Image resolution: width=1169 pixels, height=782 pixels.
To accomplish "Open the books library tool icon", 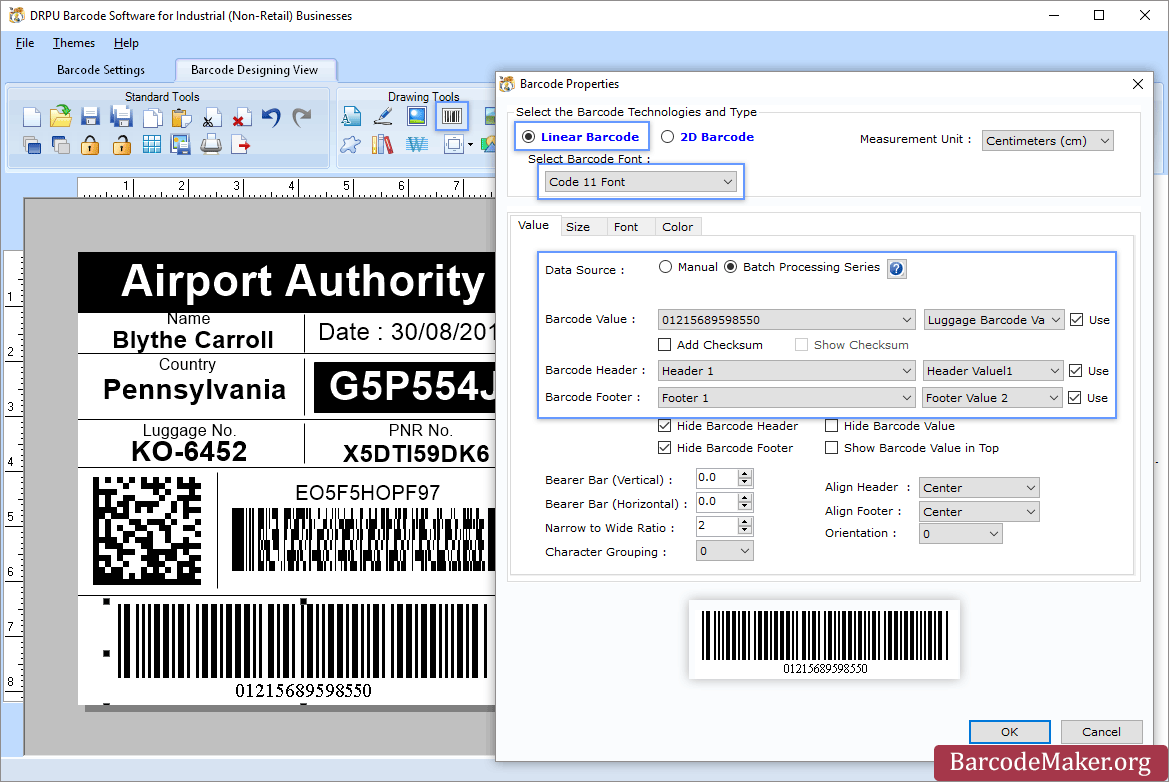I will point(382,145).
